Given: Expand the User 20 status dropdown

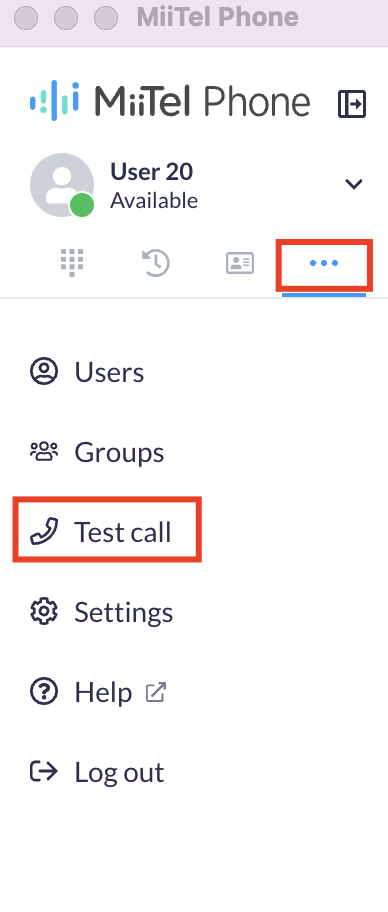Looking at the screenshot, I should click(x=354, y=184).
